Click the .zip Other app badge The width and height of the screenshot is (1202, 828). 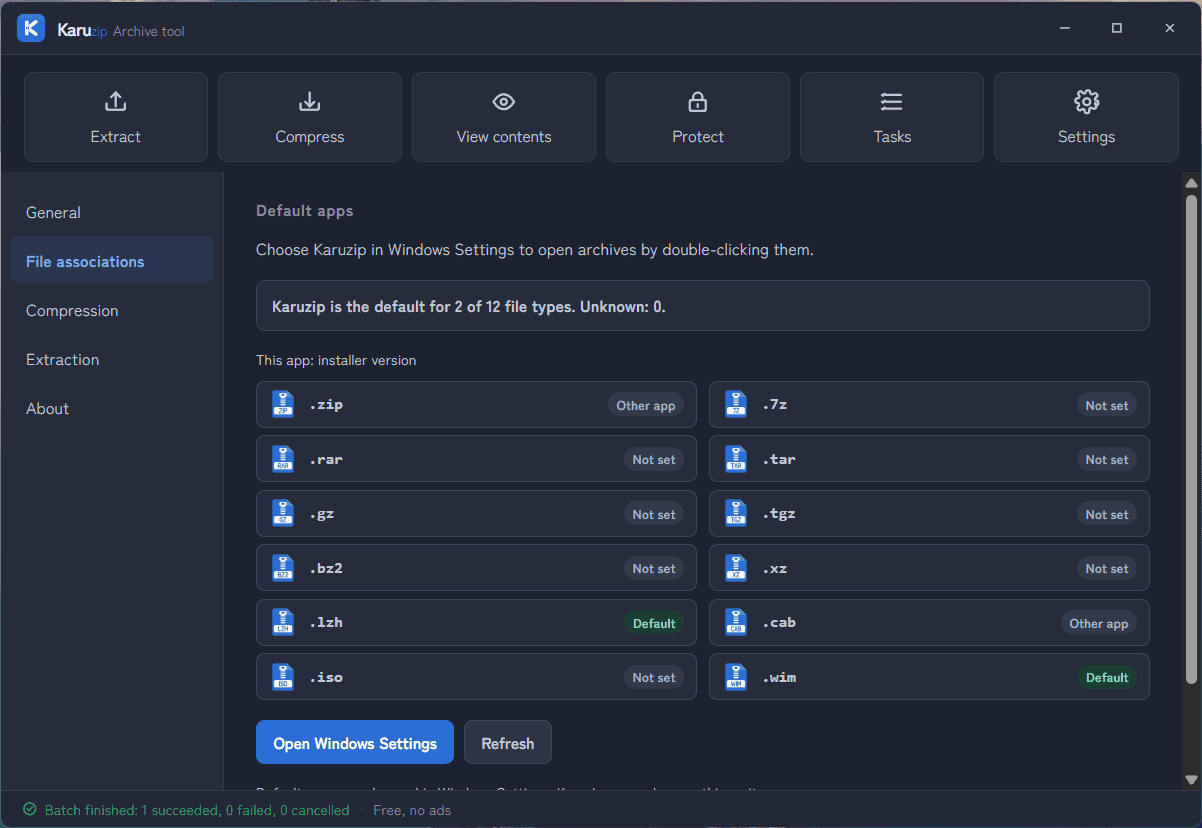tap(646, 405)
